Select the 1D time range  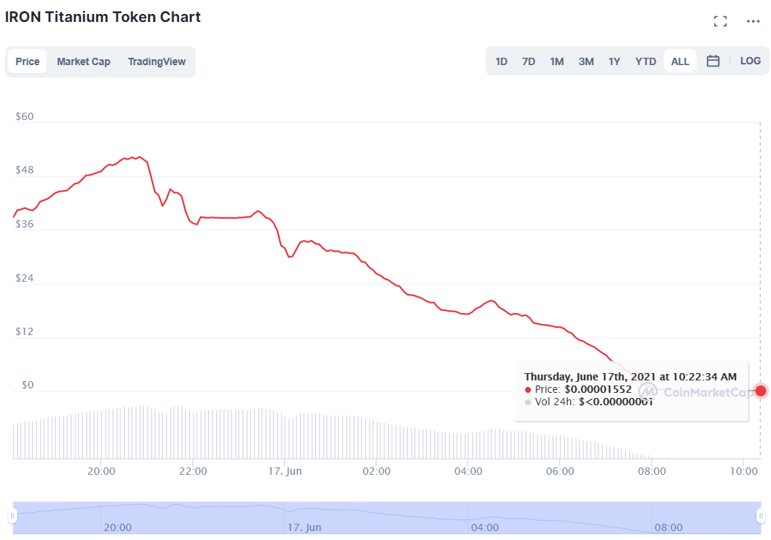(501, 62)
